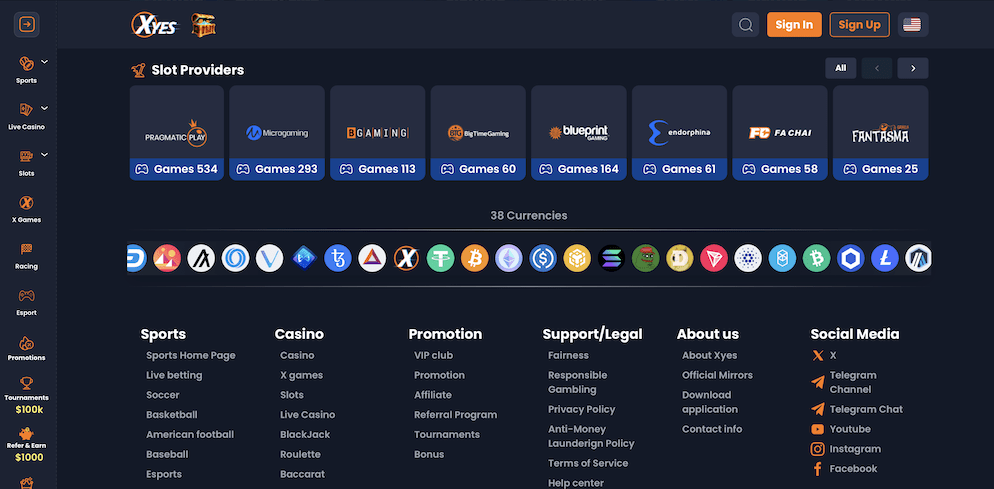The height and width of the screenshot is (489, 994).
Task: Go to previous slot providers page
Action: point(877,68)
